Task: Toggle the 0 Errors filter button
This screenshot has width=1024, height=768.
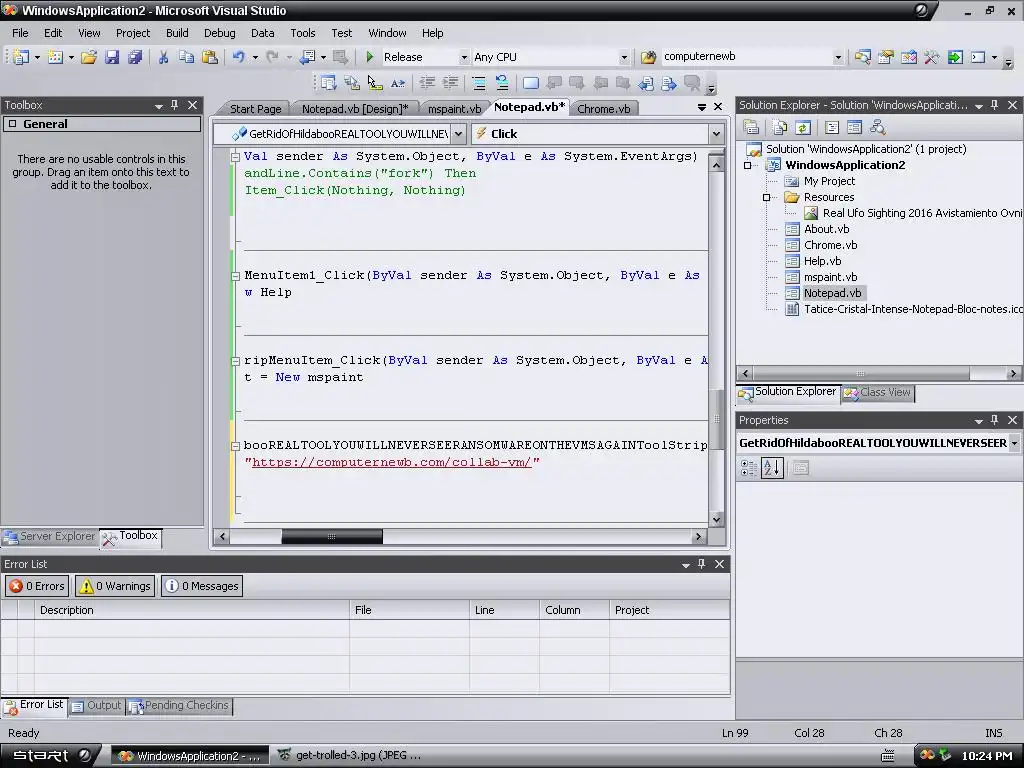Action: tap(37, 586)
